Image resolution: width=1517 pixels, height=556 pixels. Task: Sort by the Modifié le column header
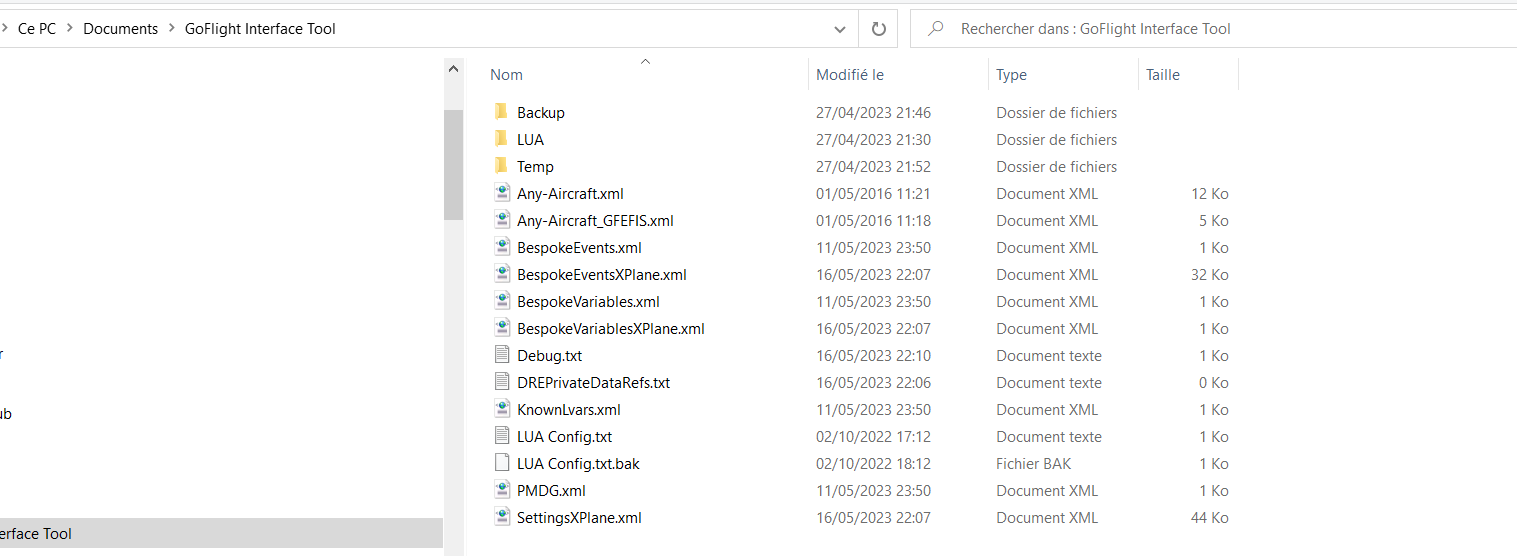pyautogui.click(x=849, y=75)
